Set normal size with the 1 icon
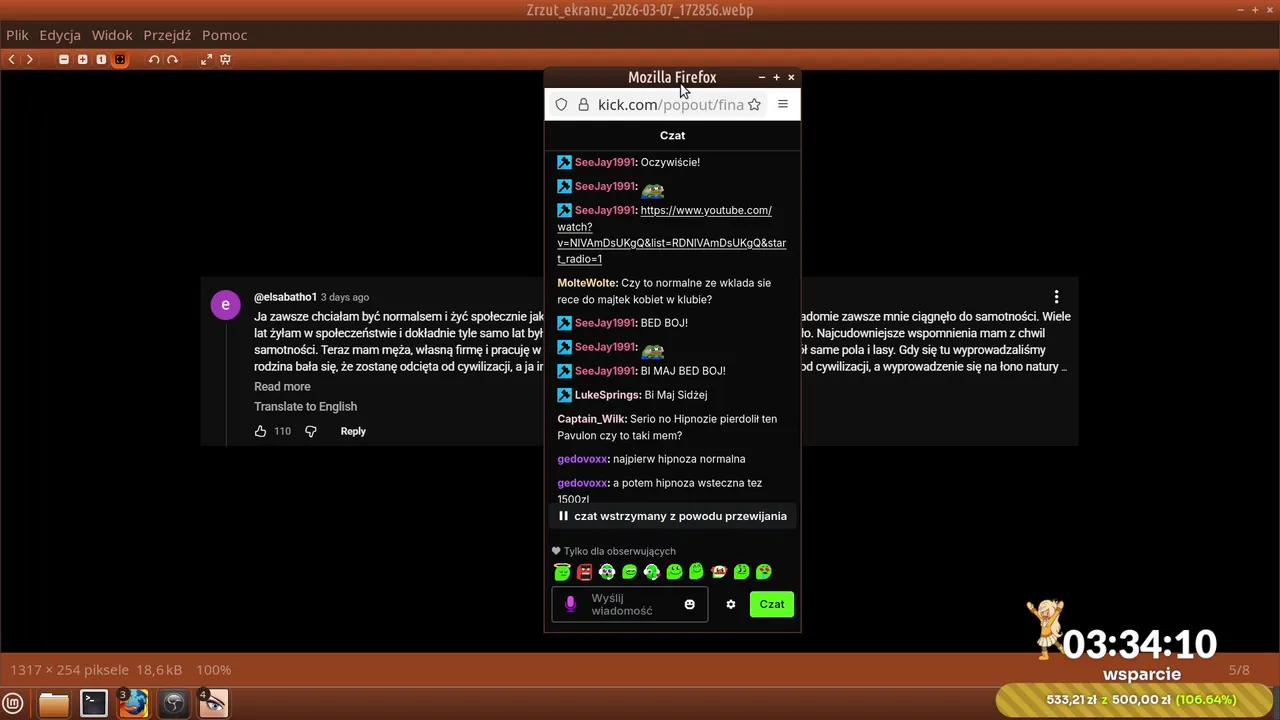 [101, 60]
